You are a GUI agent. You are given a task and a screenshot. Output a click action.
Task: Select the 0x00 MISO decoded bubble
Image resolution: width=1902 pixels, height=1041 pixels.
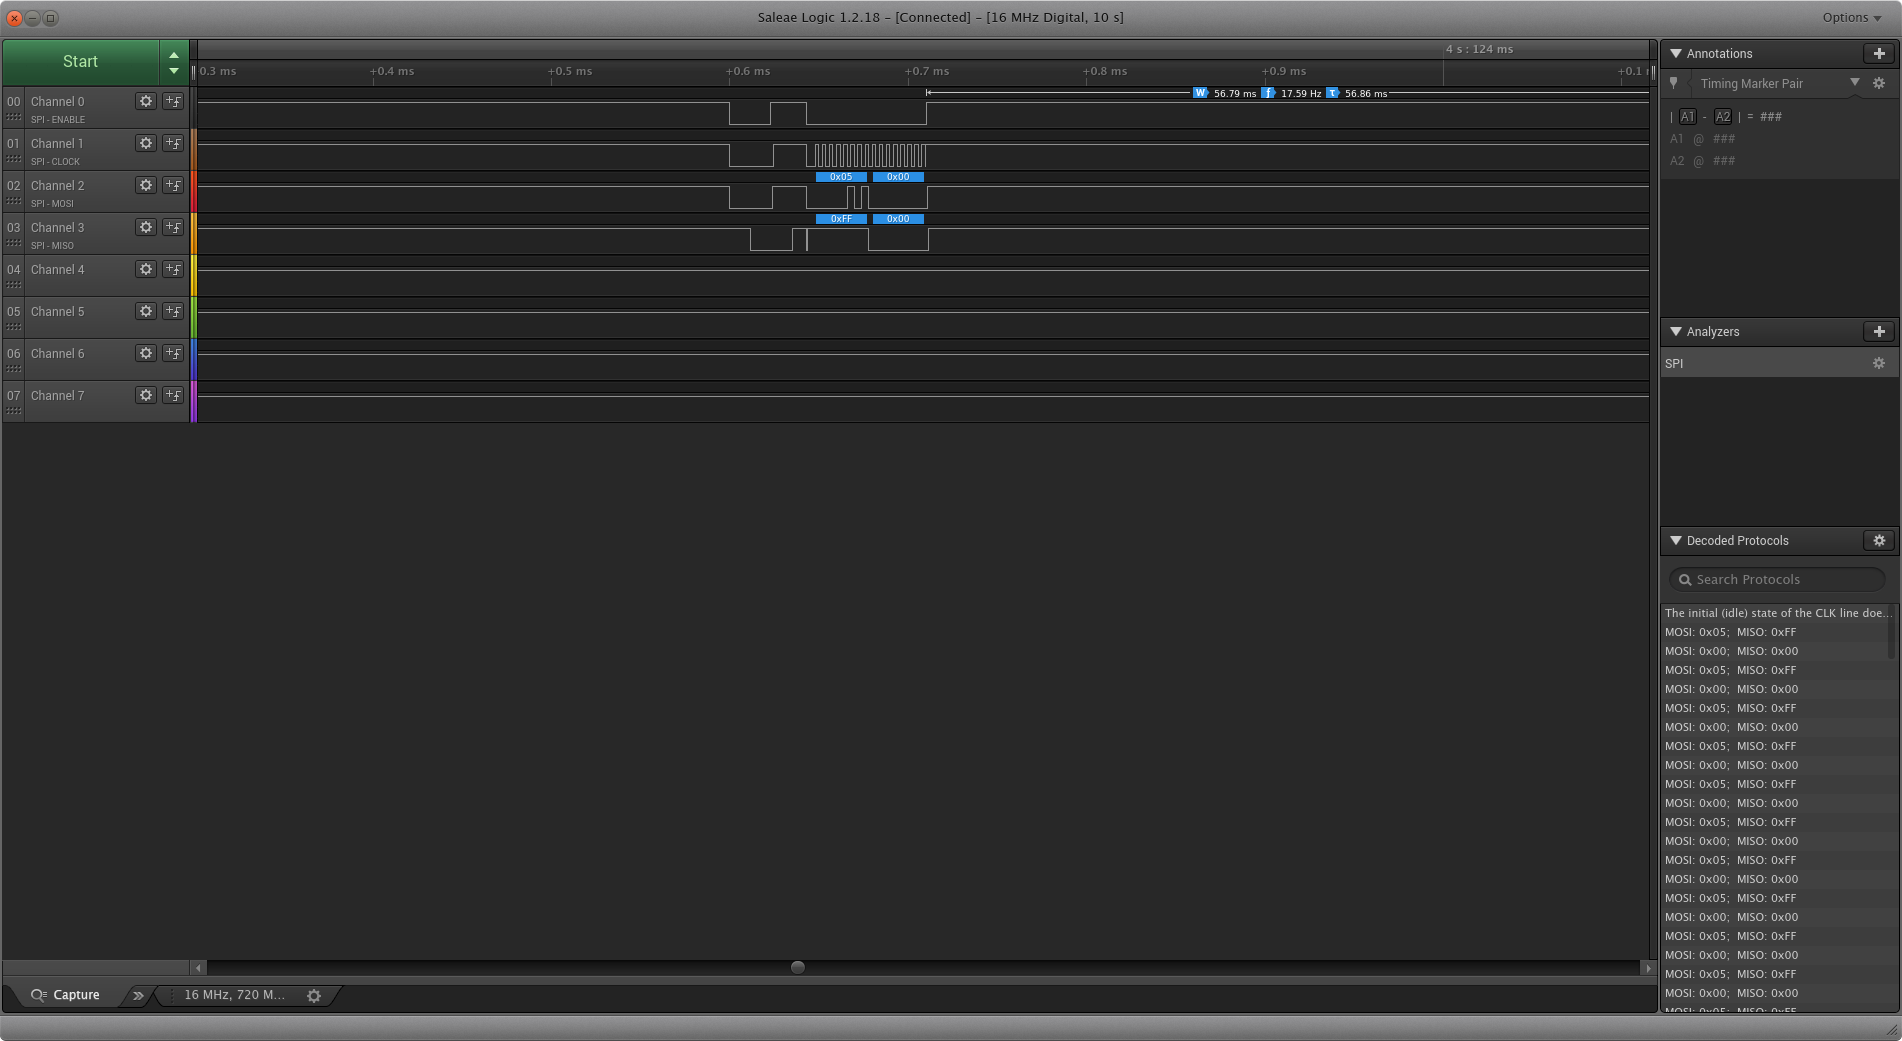(898, 219)
